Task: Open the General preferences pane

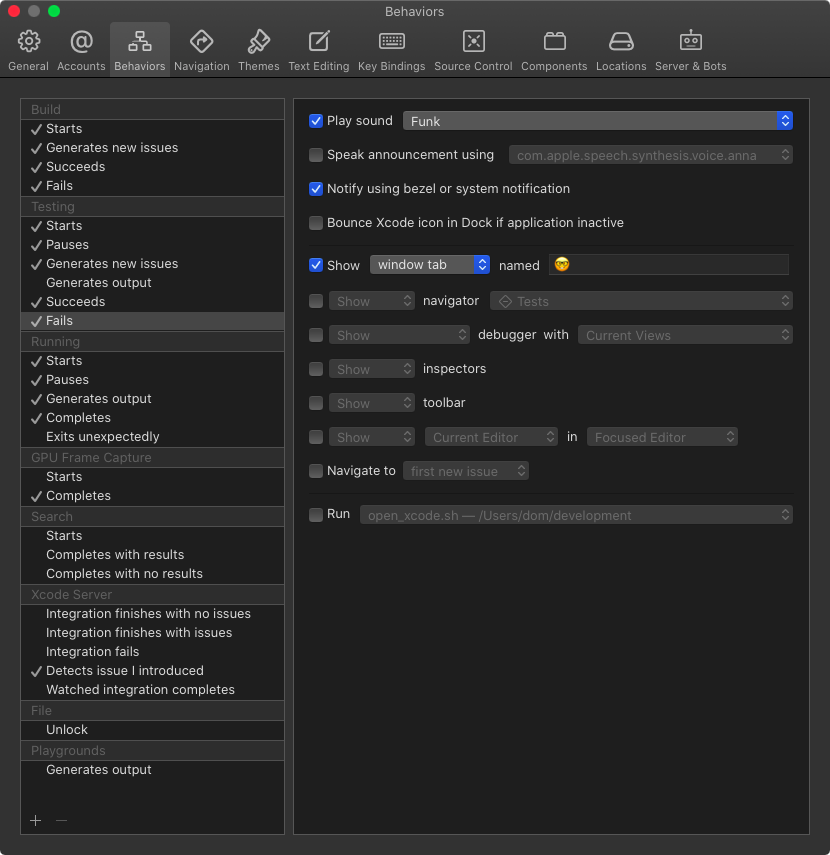Action: [28, 51]
